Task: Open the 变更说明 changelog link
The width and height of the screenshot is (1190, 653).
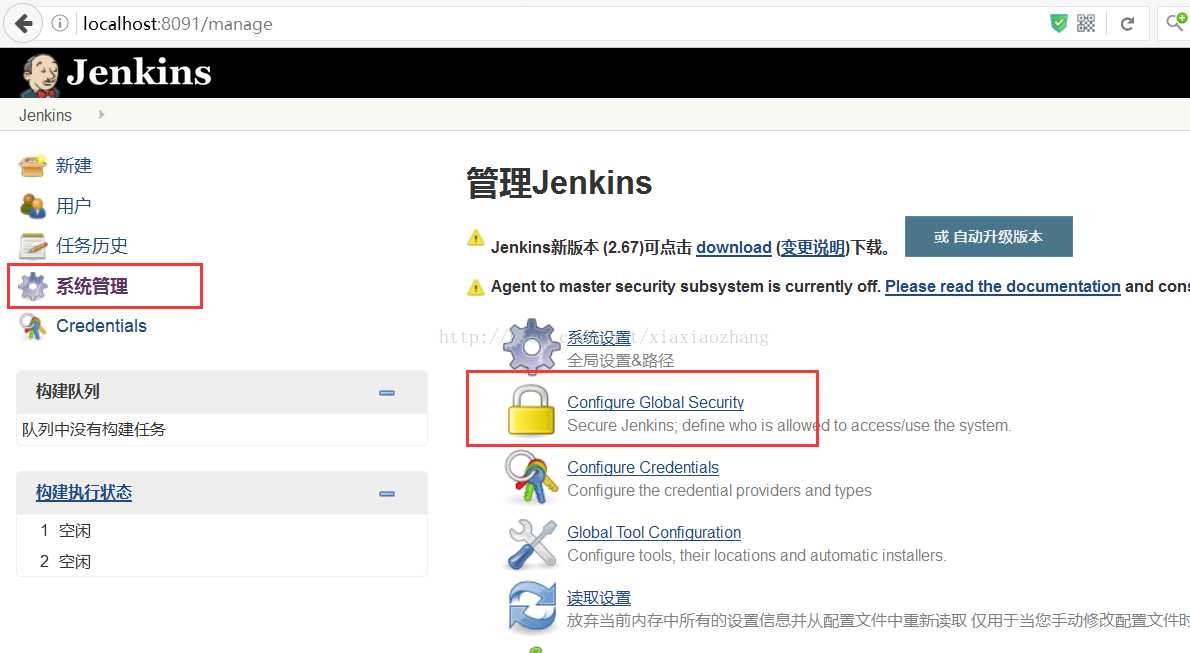Action: tap(813, 248)
